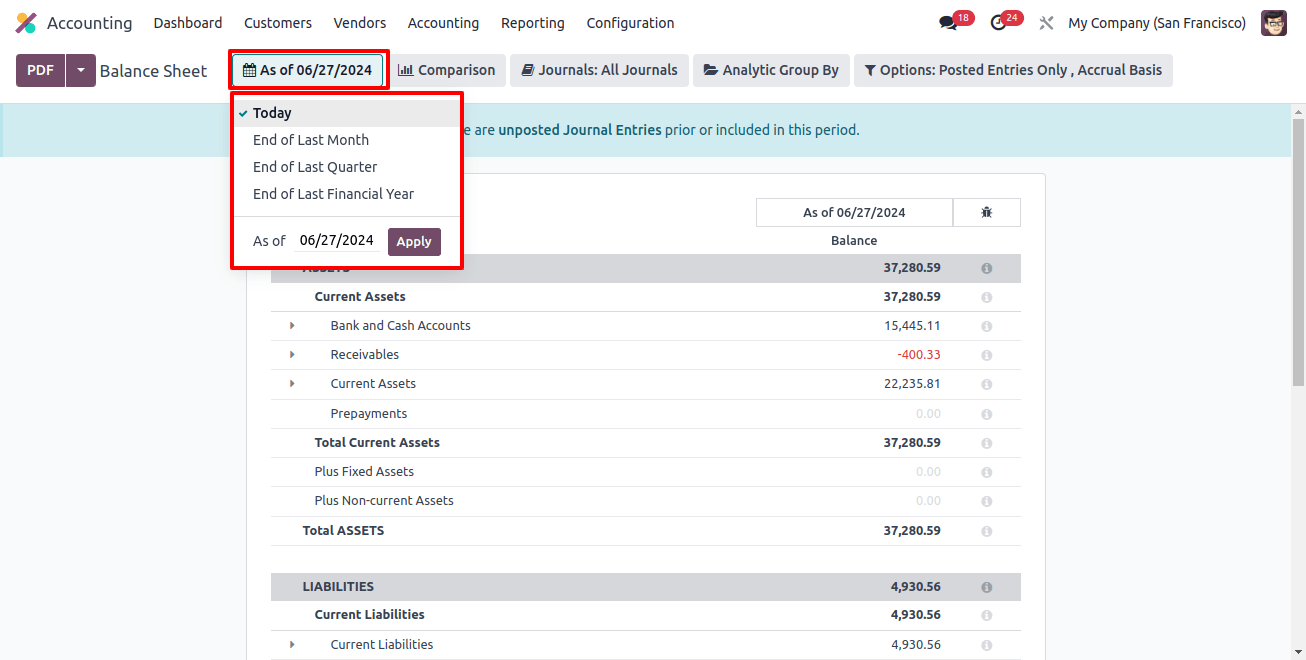Click info icon next to bottom 4,930.56 row

click(987, 646)
